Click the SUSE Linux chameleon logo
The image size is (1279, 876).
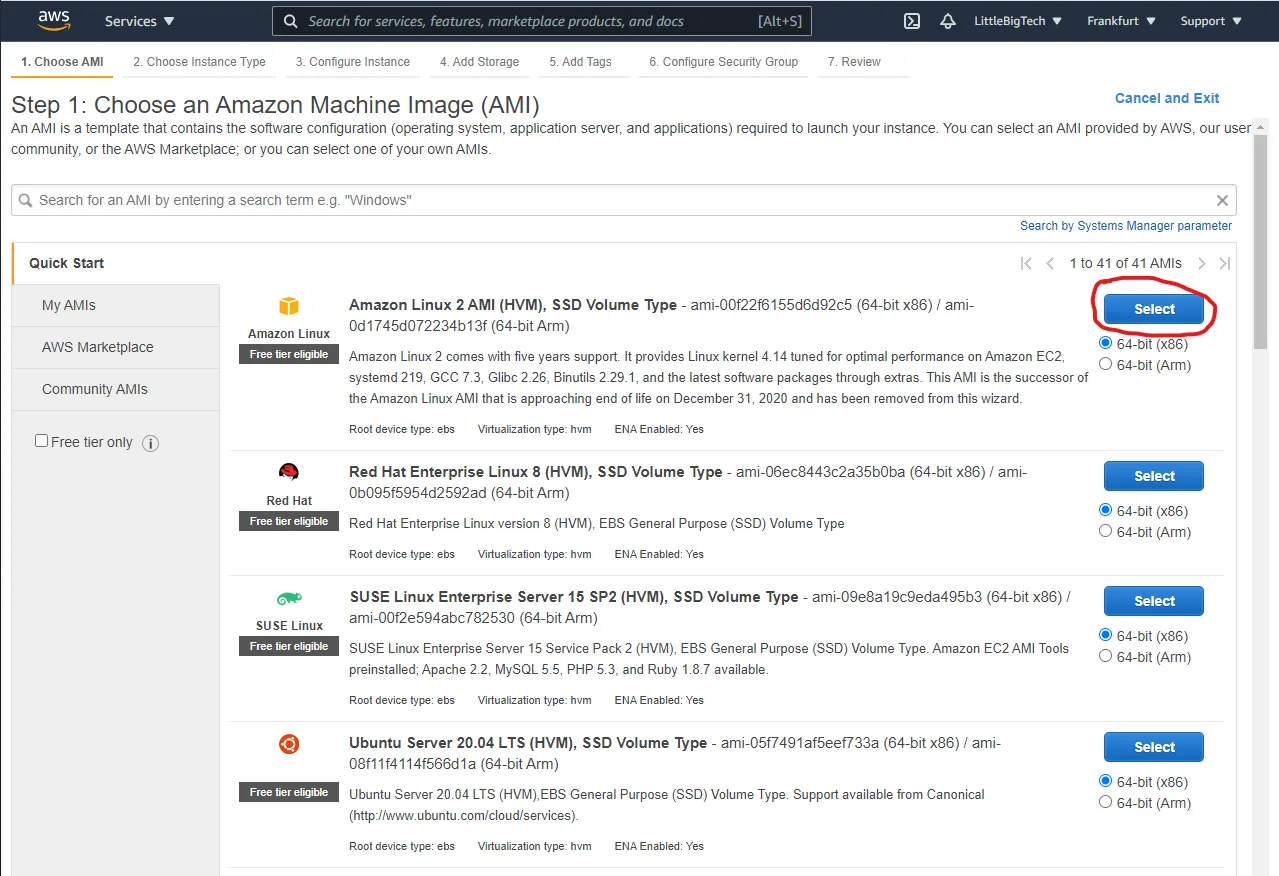[289, 599]
